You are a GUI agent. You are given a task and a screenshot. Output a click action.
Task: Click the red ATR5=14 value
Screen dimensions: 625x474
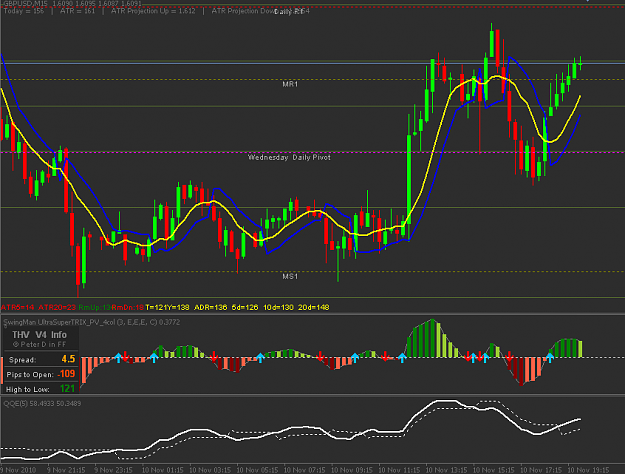[x=17, y=307]
